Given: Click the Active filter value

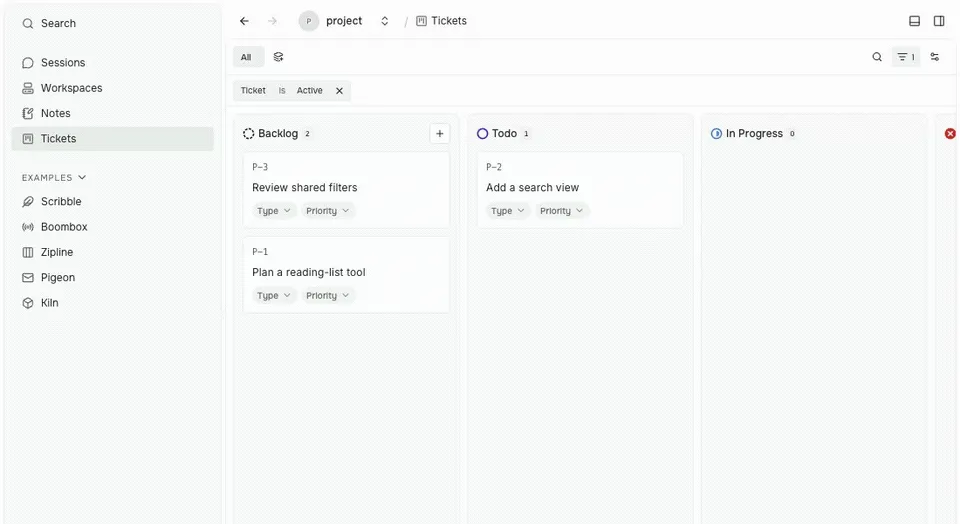Looking at the screenshot, I should click(309, 91).
